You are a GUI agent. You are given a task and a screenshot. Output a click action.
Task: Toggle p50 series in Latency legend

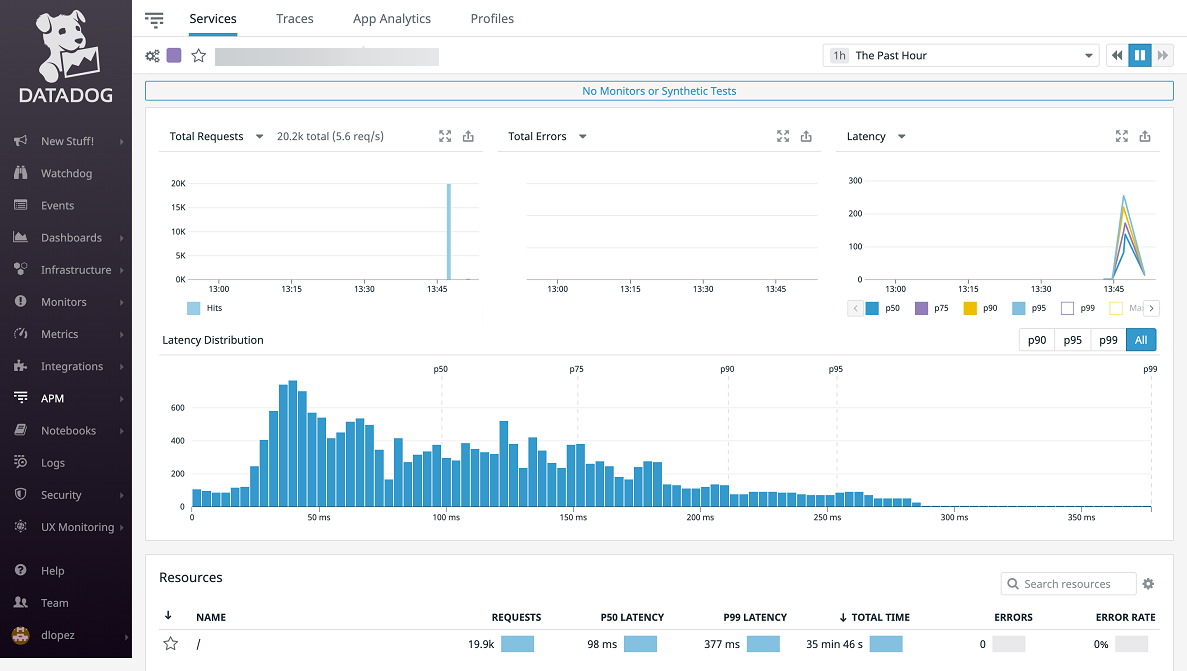[883, 308]
